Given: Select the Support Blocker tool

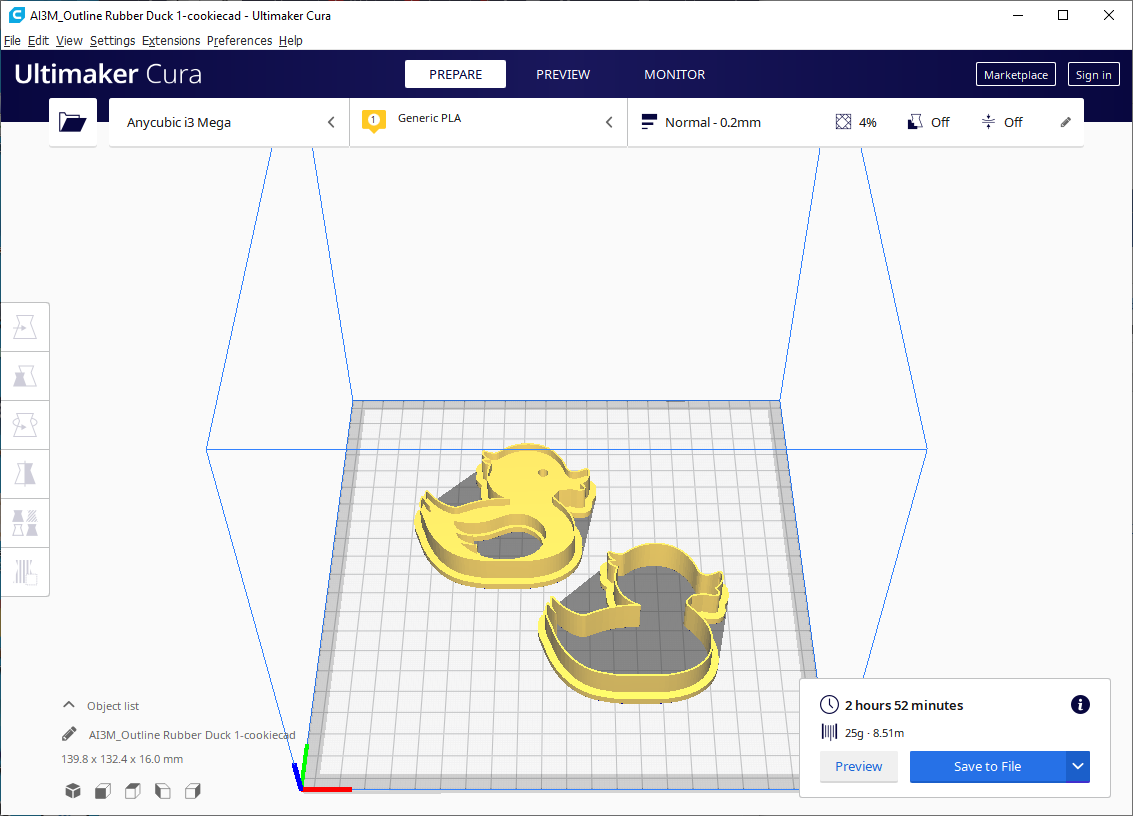Looking at the screenshot, I should [x=25, y=572].
